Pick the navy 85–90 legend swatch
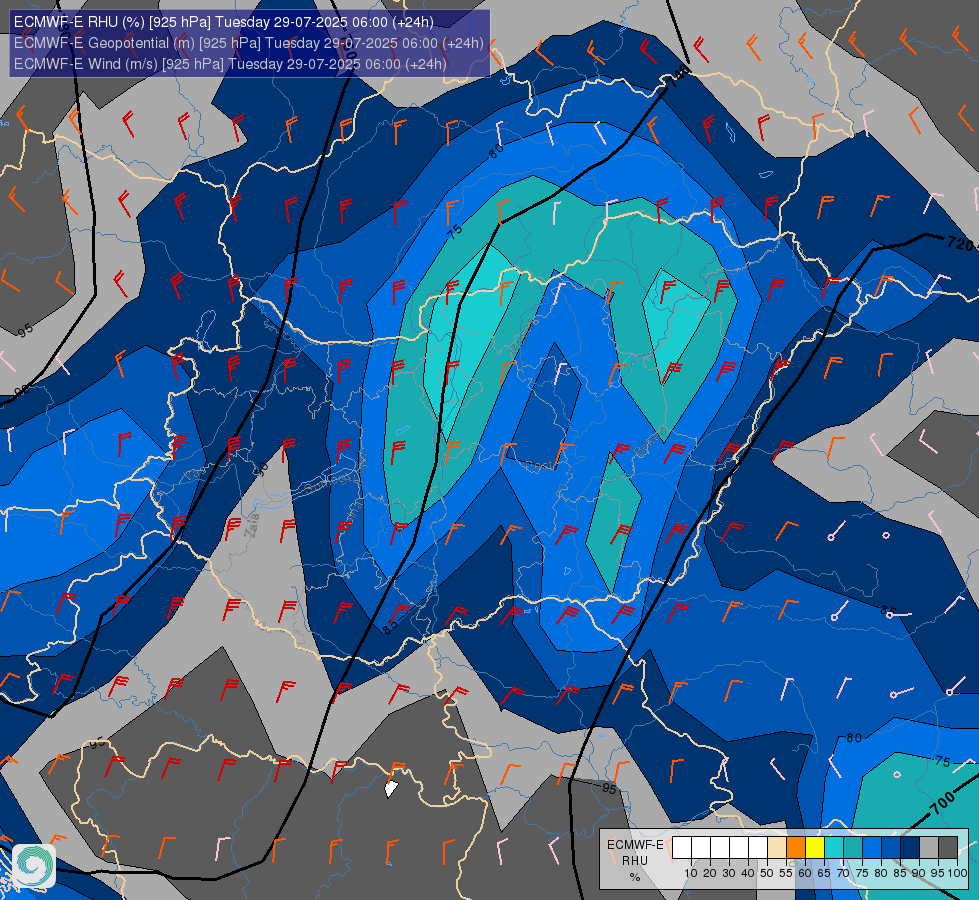This screenshot has width=979, height=900. coord(910,847)
